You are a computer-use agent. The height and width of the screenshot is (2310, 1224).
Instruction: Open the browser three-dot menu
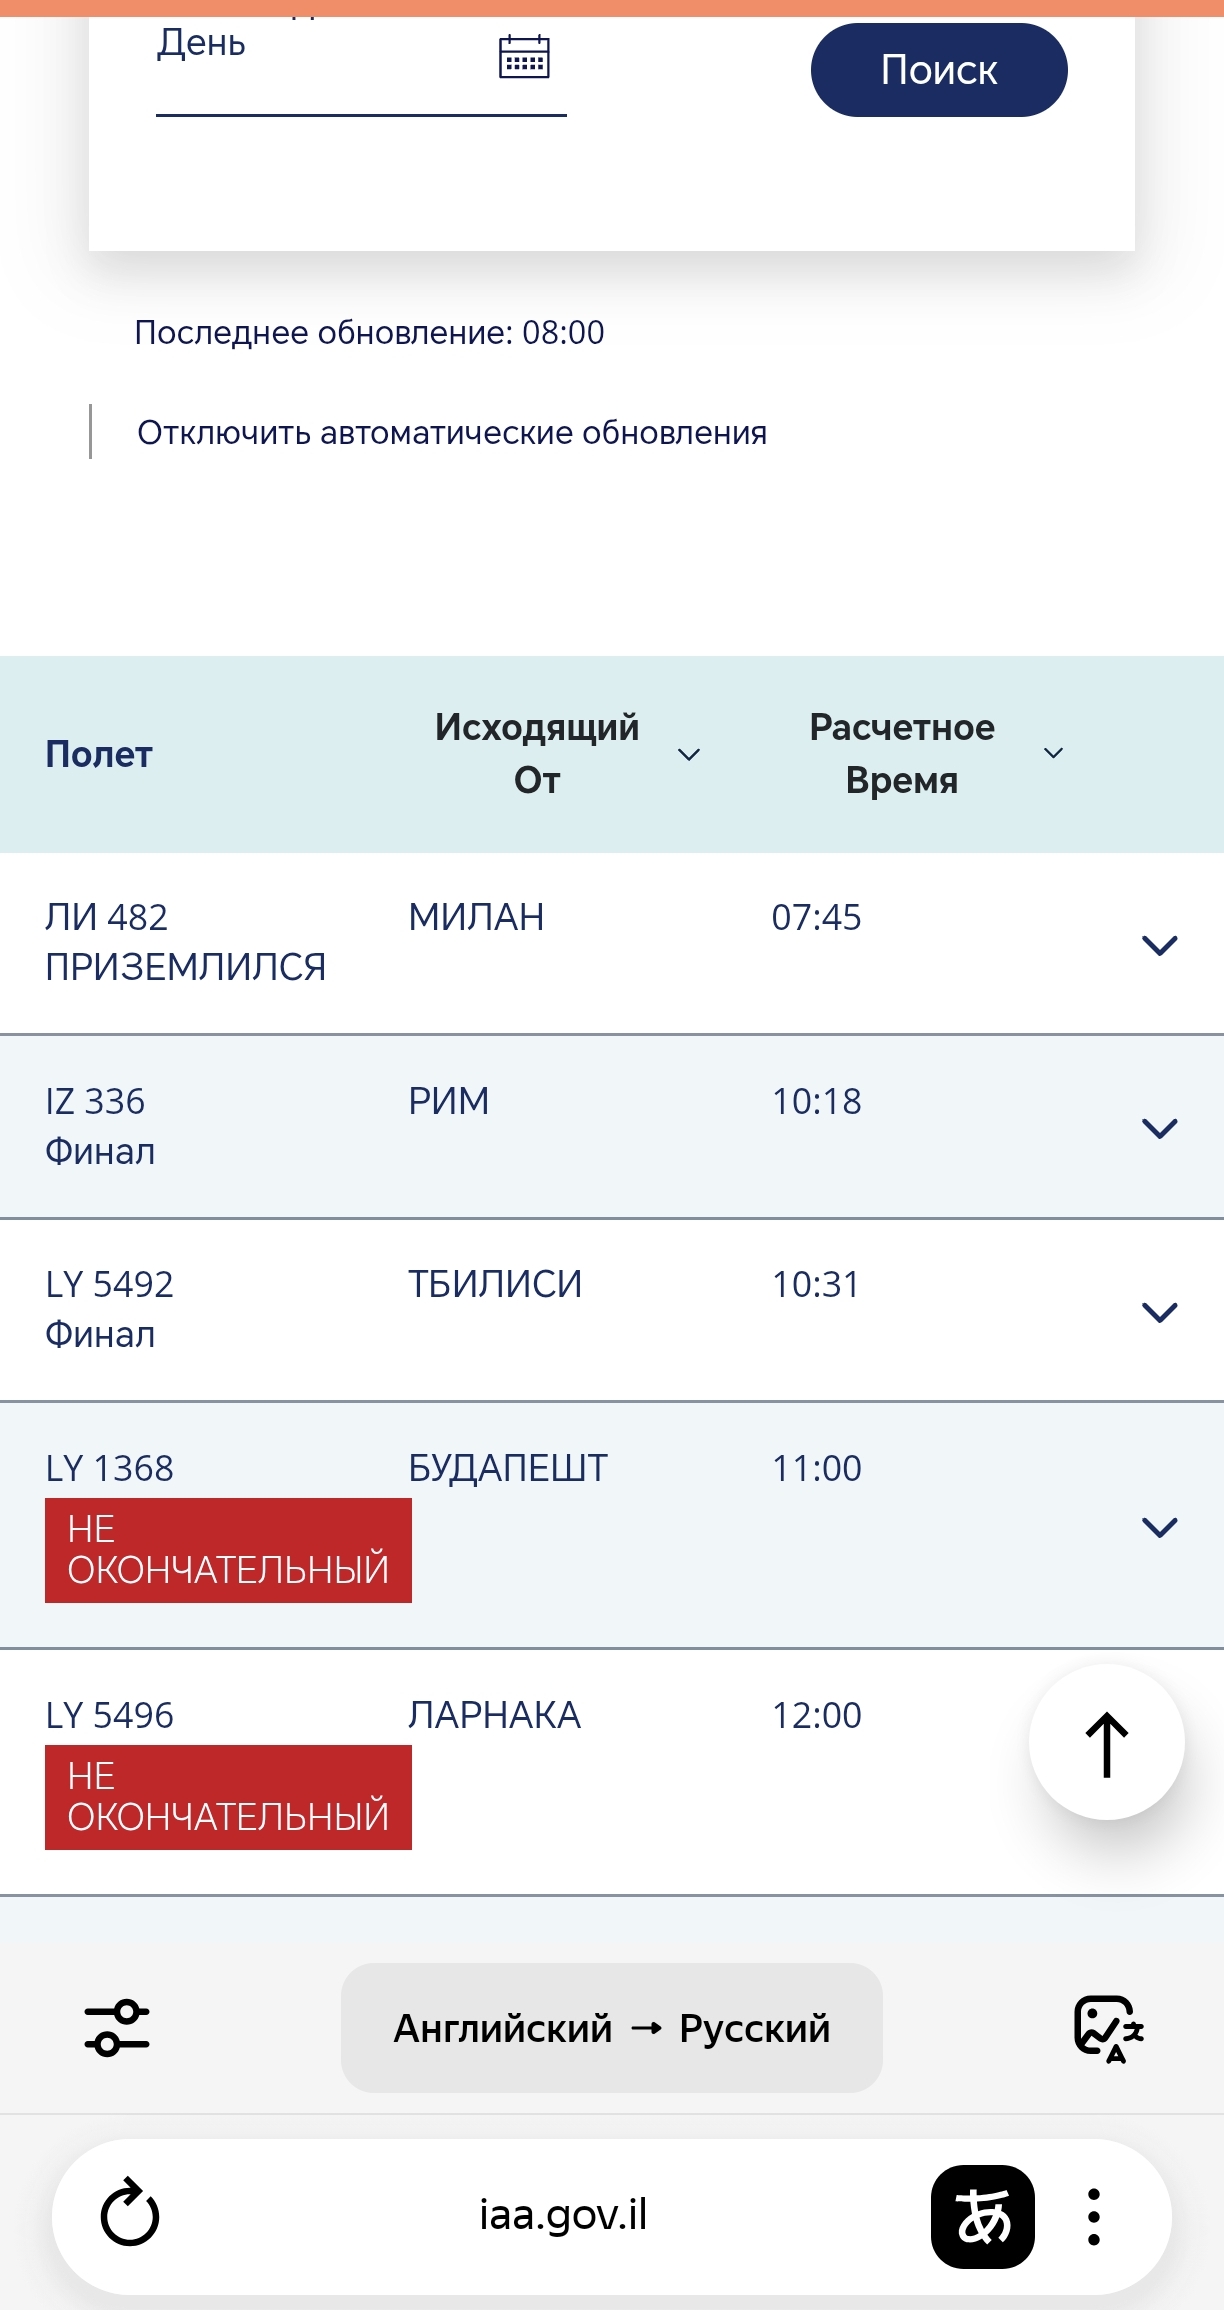click(1094, 2216)
